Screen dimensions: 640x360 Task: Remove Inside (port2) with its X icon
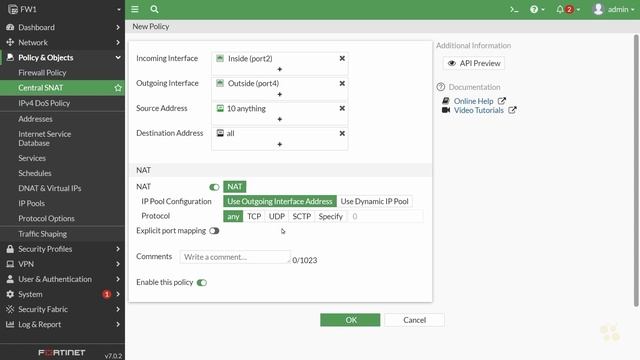[342, 58]
